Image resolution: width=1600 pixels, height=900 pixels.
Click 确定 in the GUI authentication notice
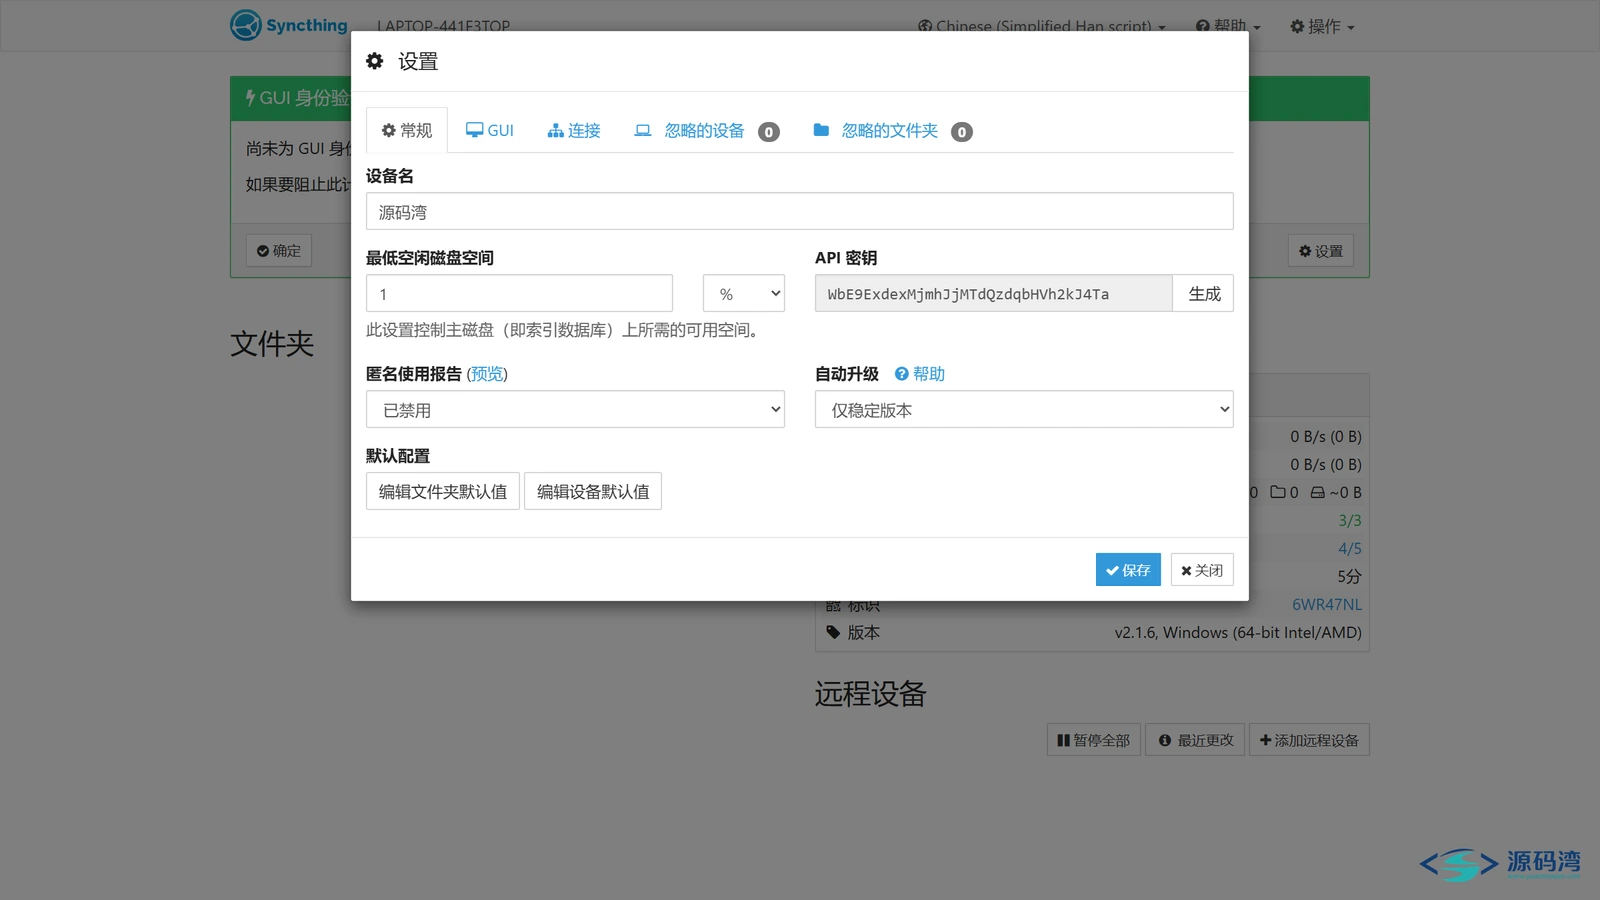[x=279, y=251]
